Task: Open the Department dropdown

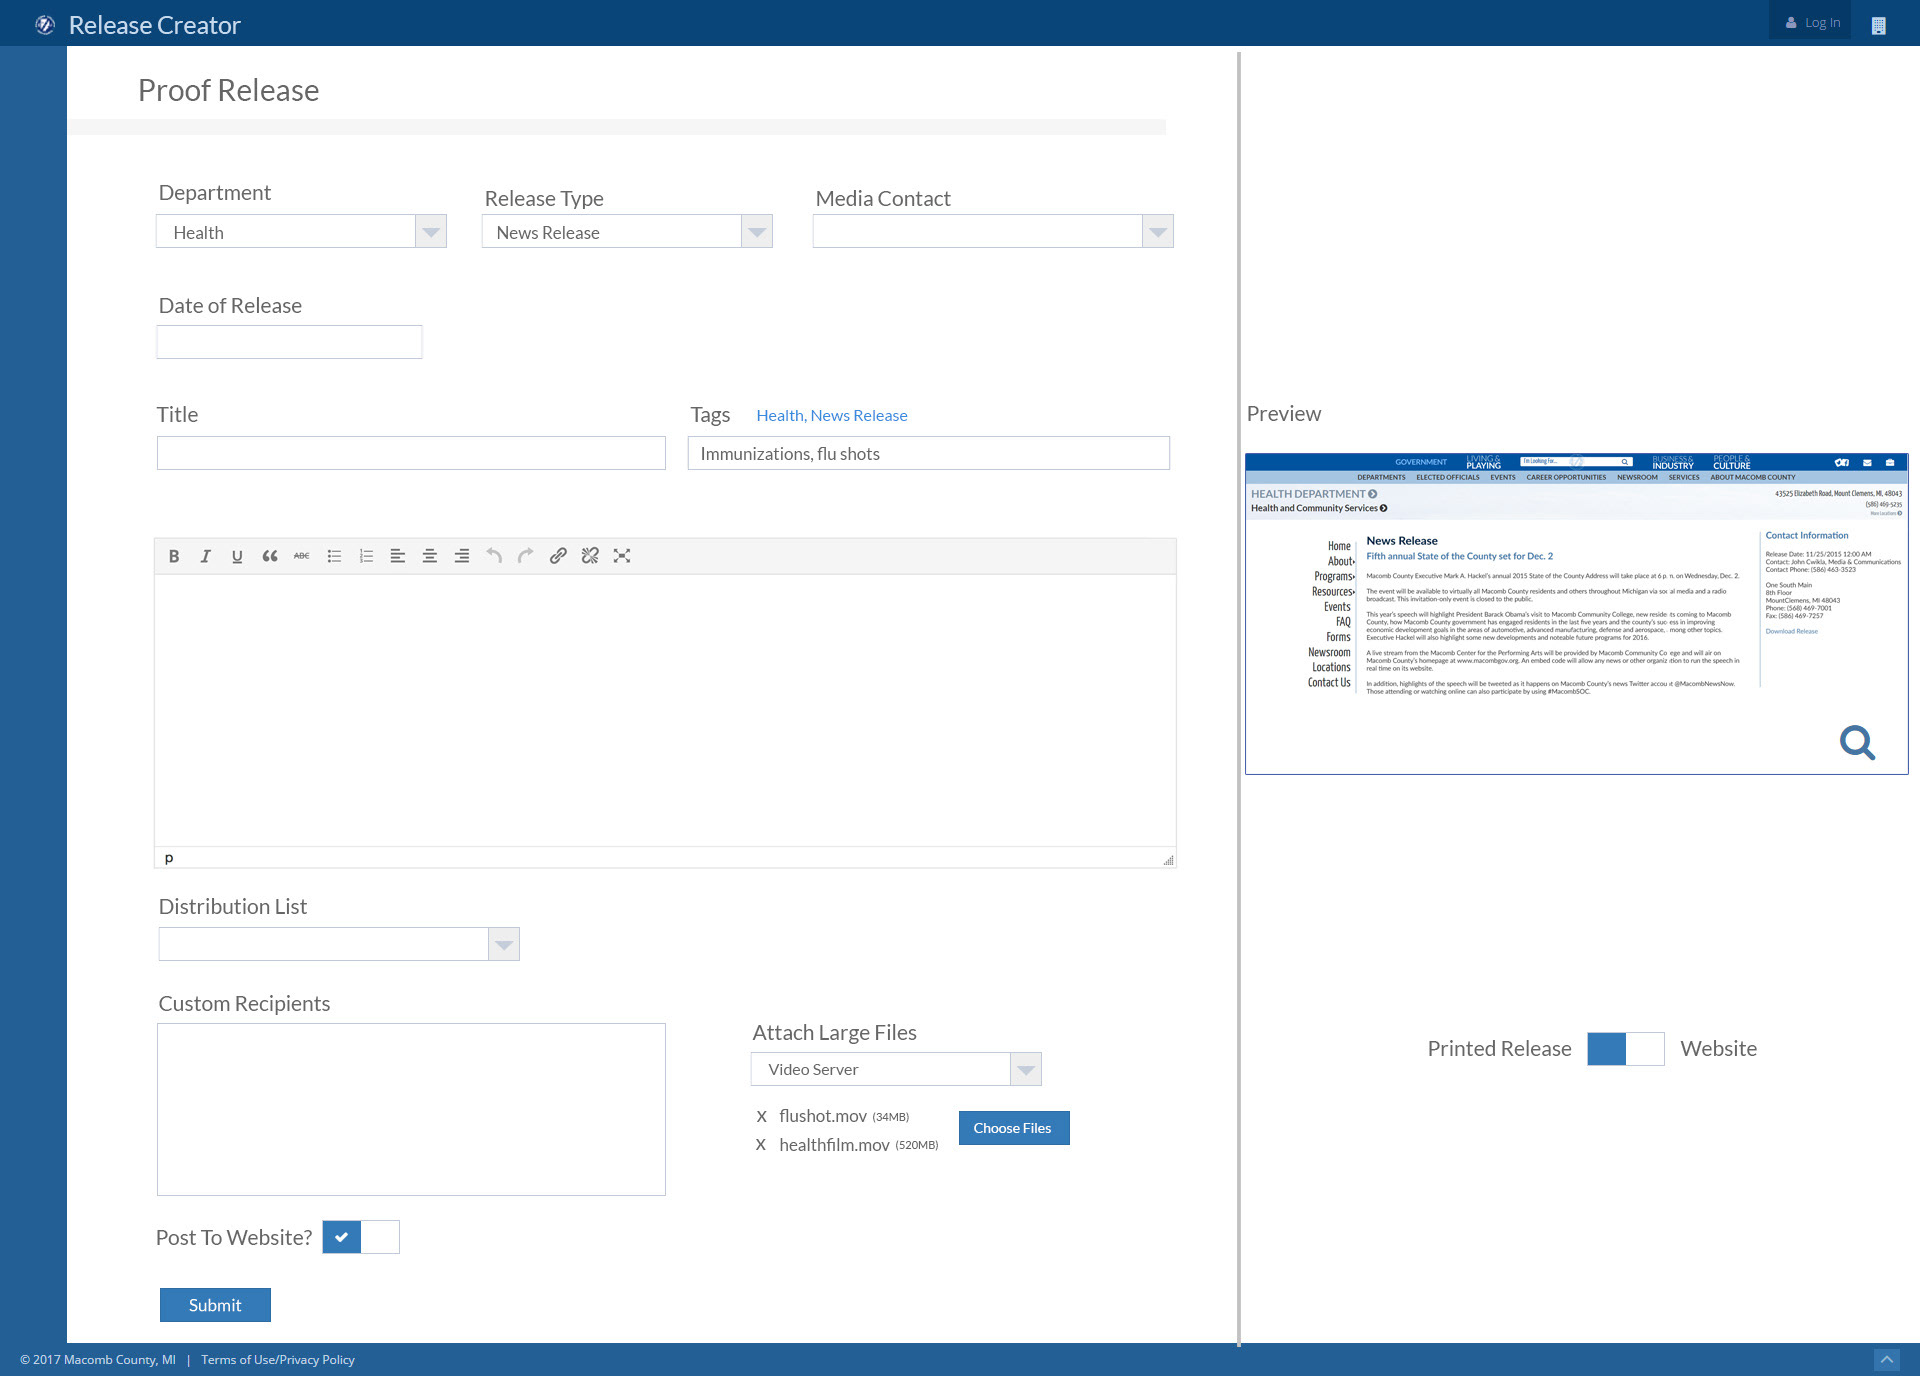Action: click(x=431, y=232)
